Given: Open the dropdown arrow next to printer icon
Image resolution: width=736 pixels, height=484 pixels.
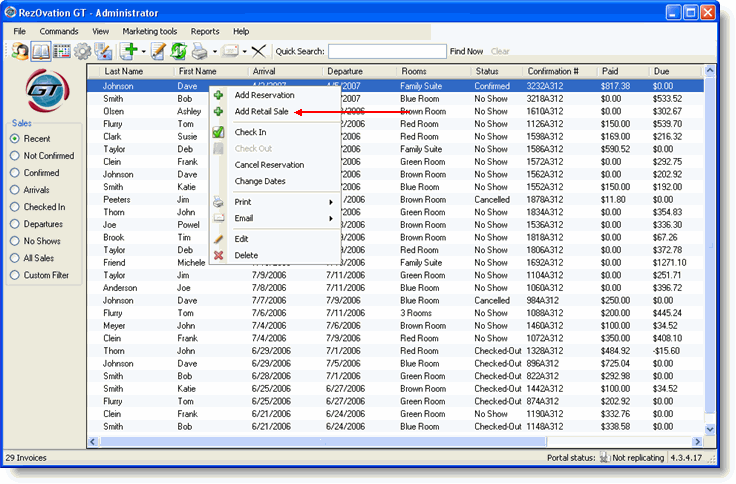Looking at the screenshot, I should [x=215, y=52].
